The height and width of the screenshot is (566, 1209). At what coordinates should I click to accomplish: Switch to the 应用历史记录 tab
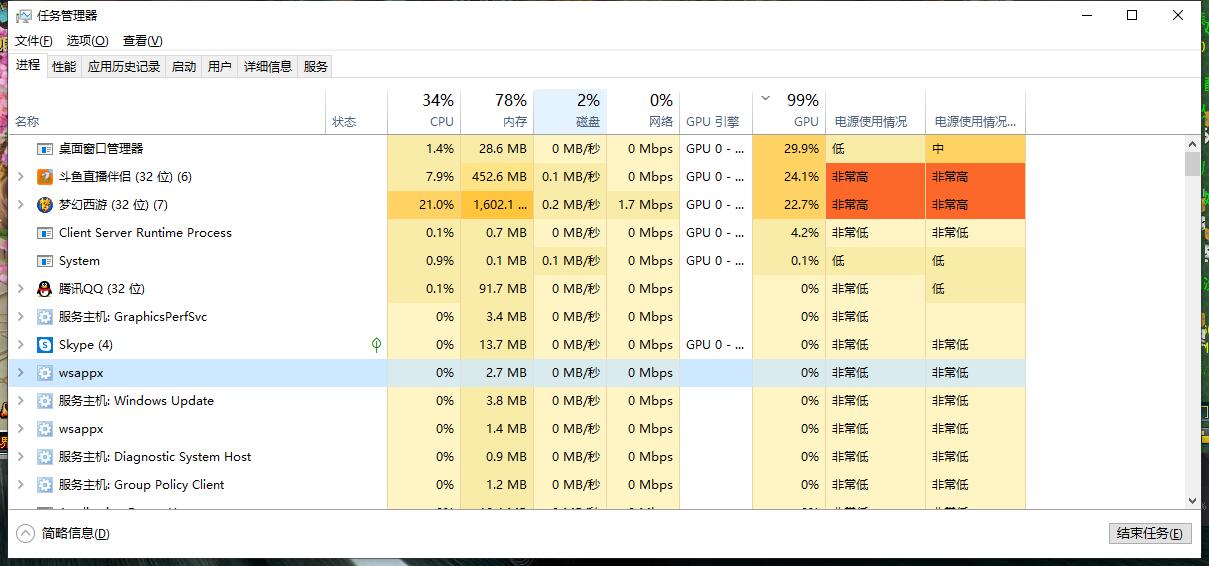[124, 67]
